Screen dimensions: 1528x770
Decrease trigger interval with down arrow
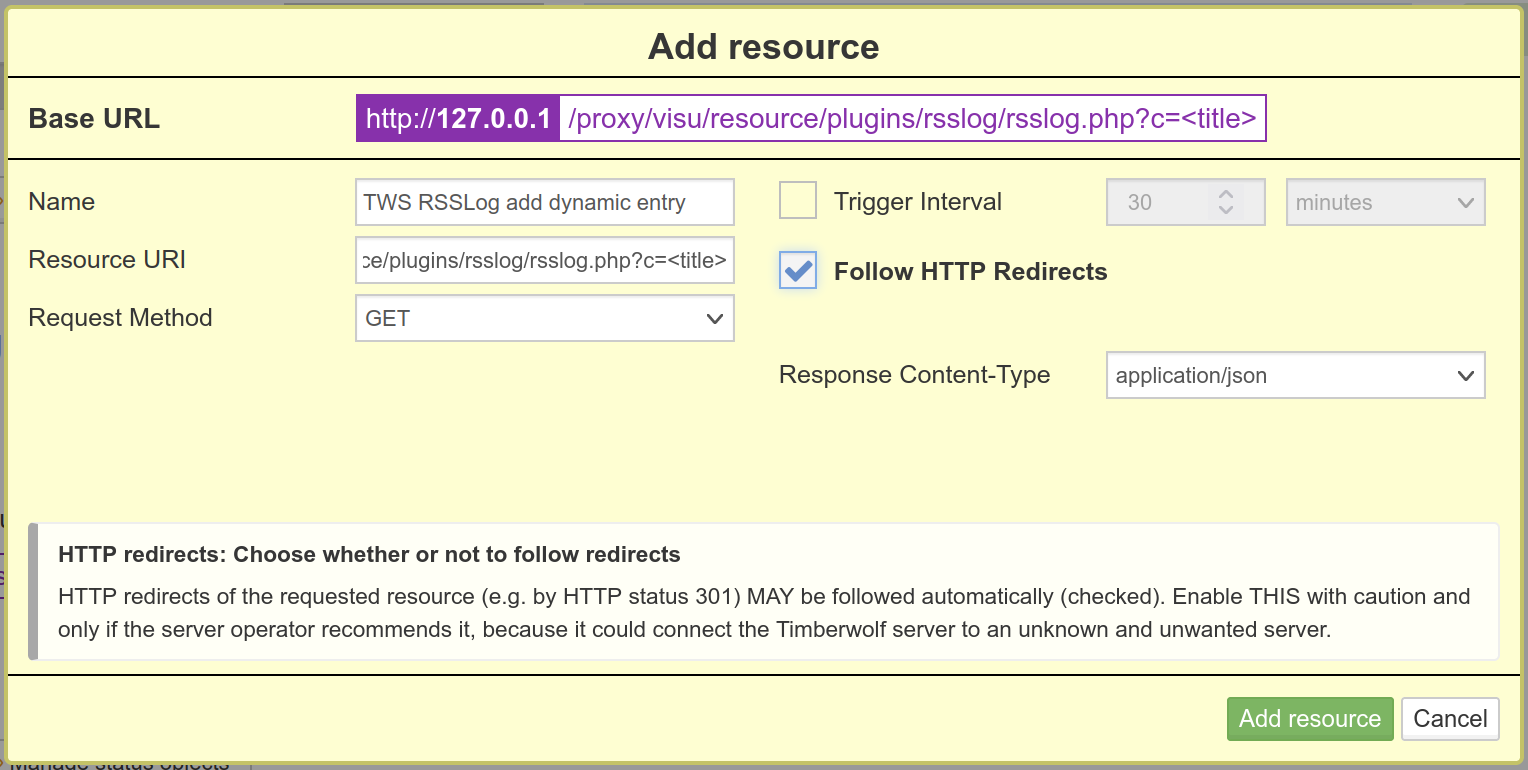pyautogui.click(x=1226, y=211)
